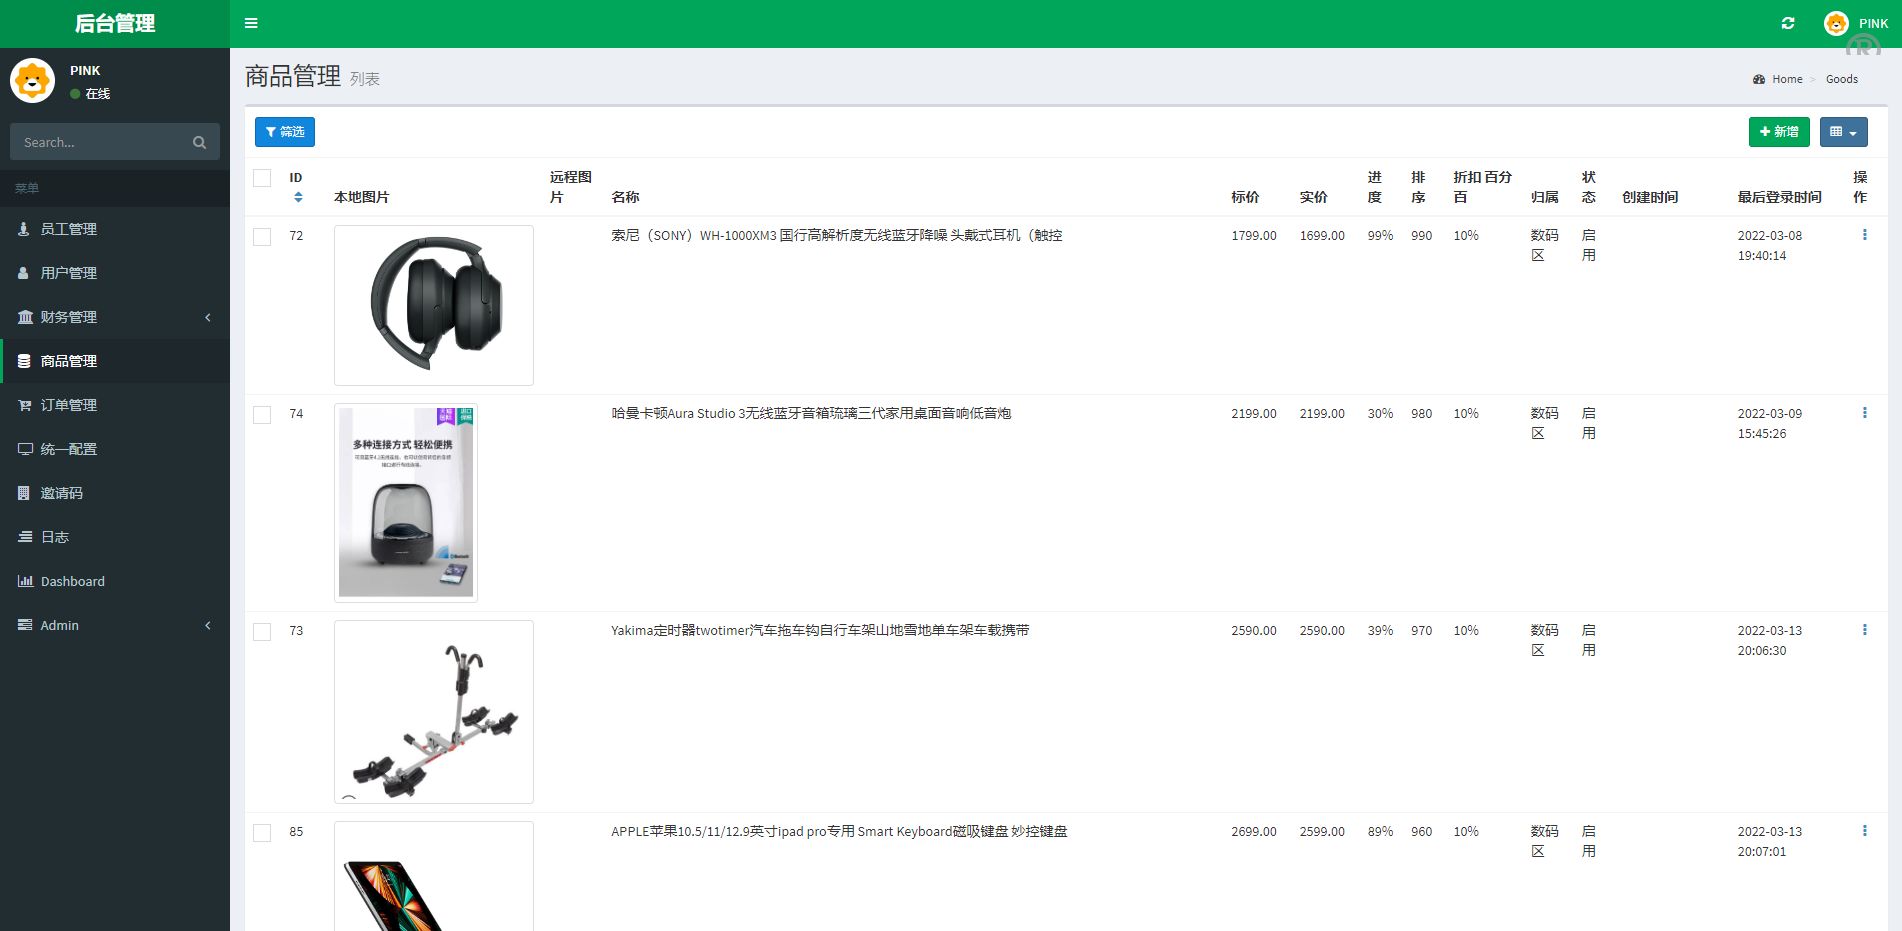Select the 订单管理 menu item
Screen dimensions: 1902x931
68,405
